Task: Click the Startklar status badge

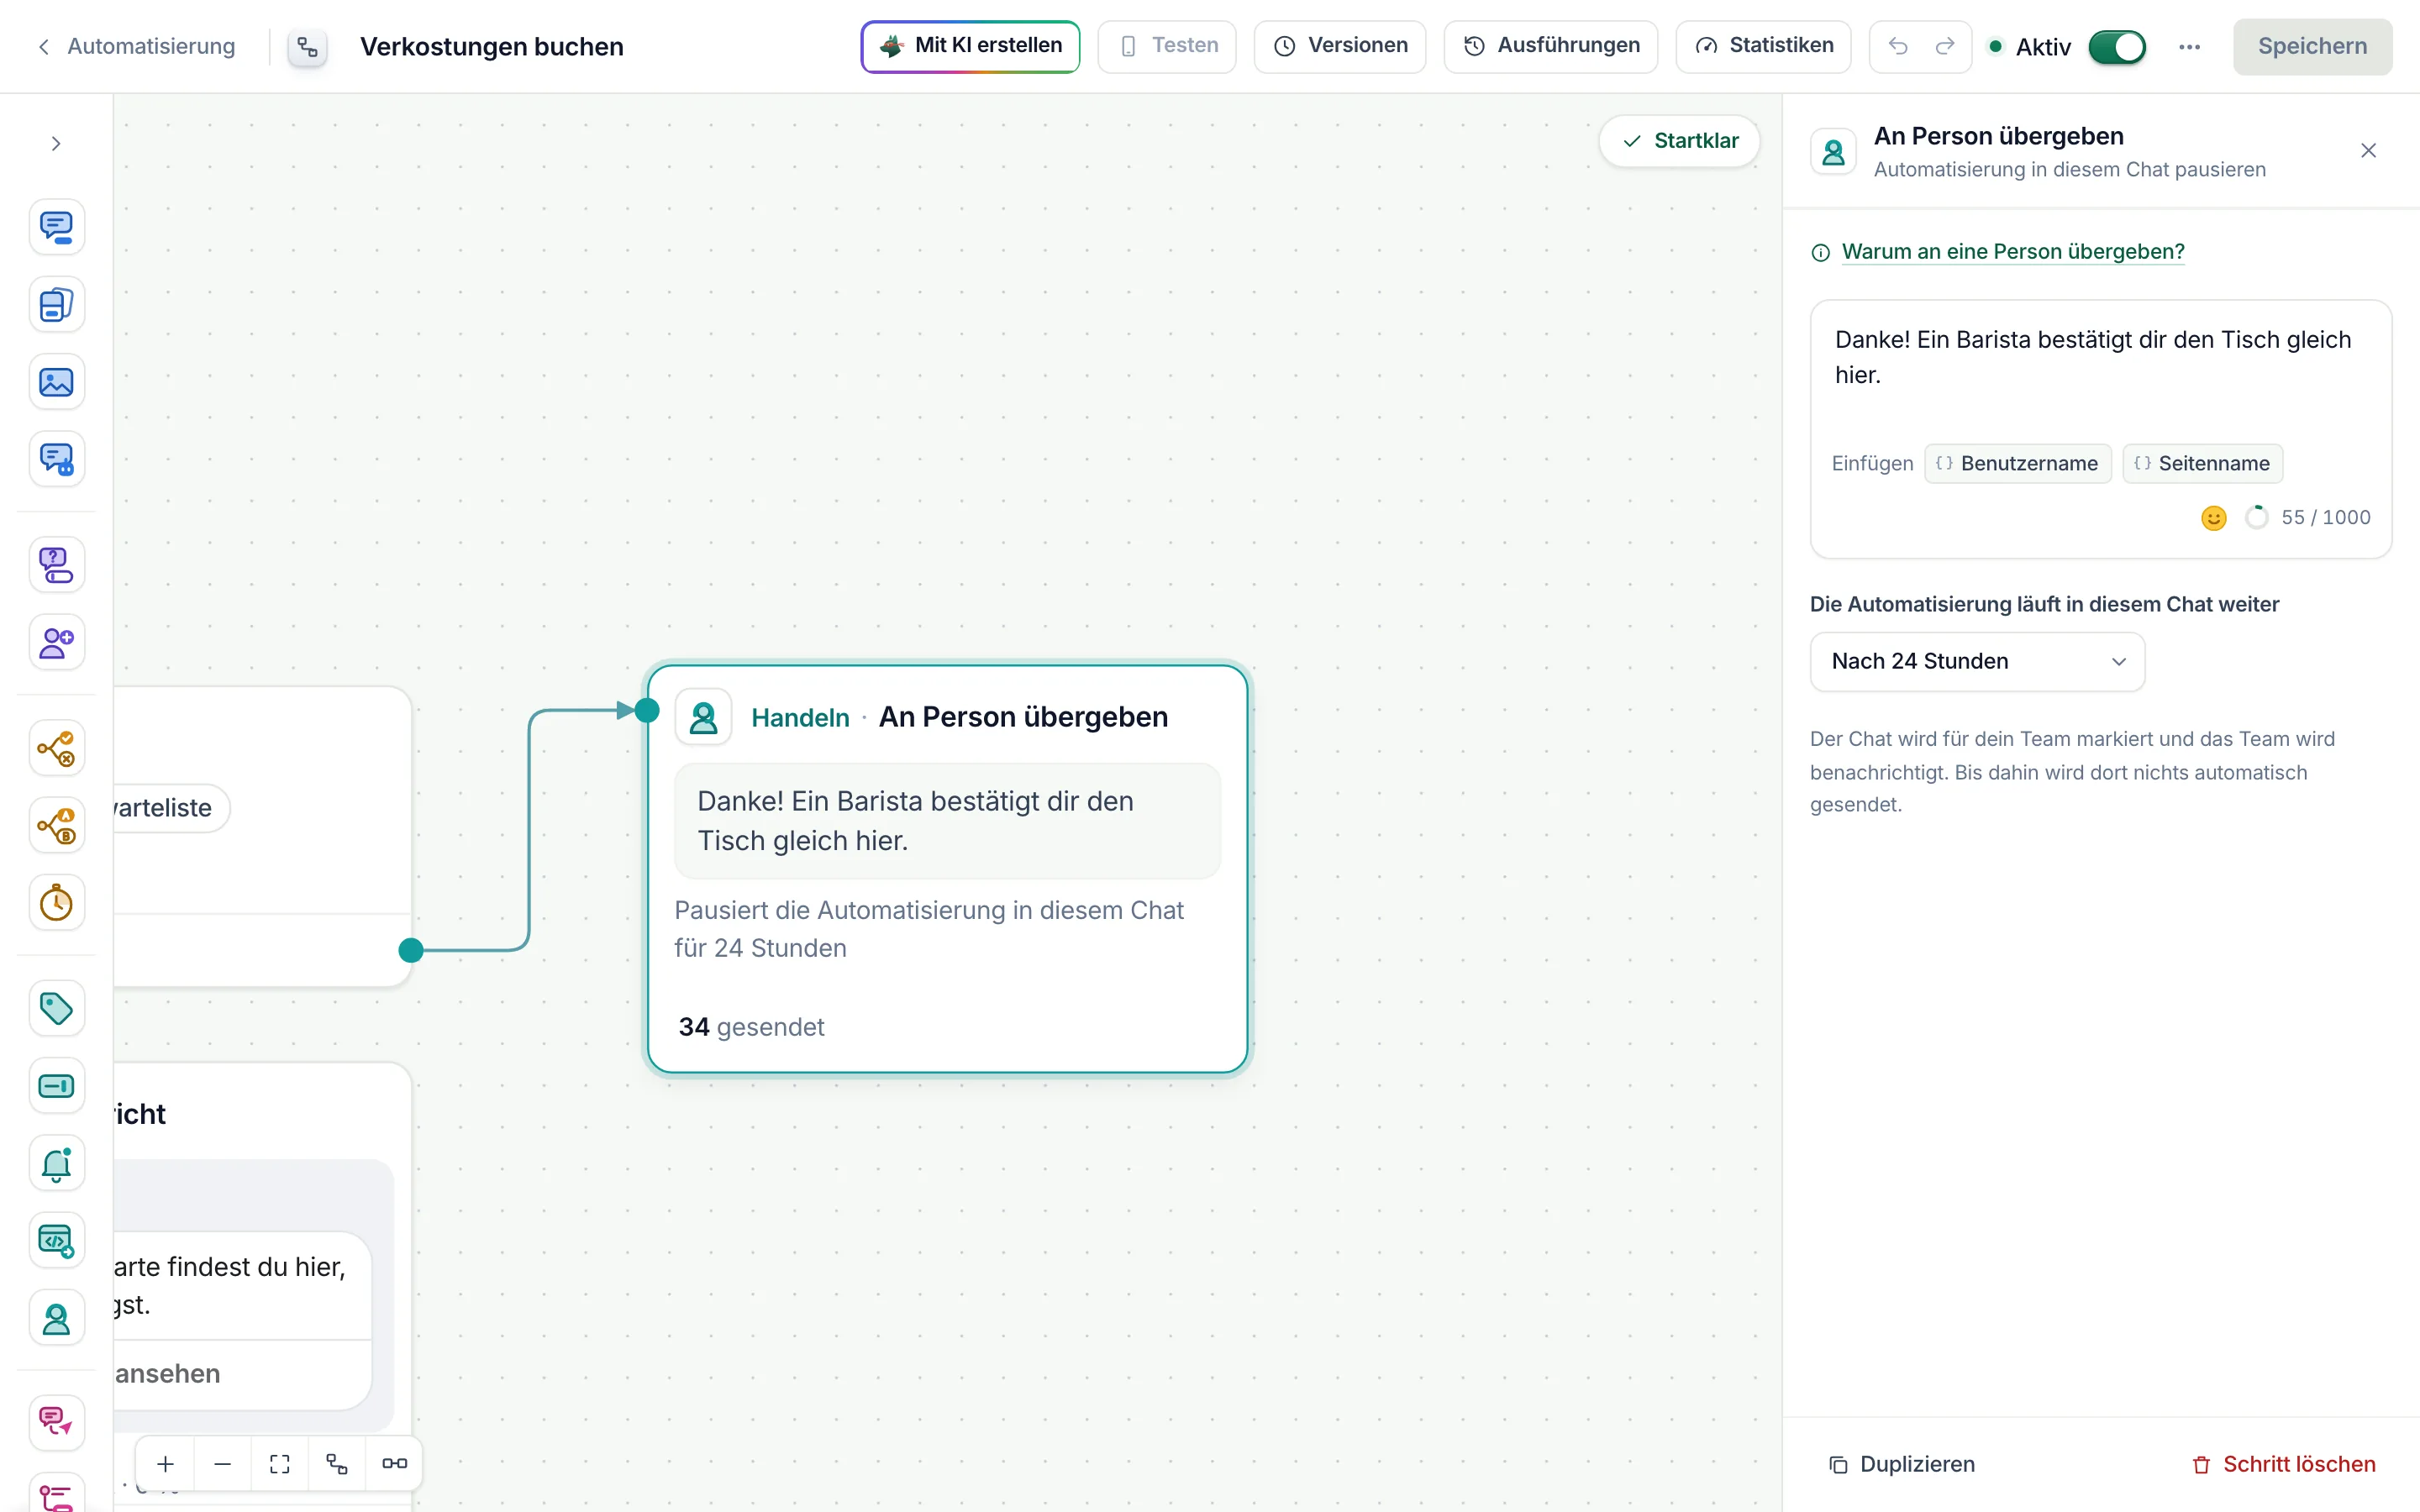Action: click(x=1679, y=141)
